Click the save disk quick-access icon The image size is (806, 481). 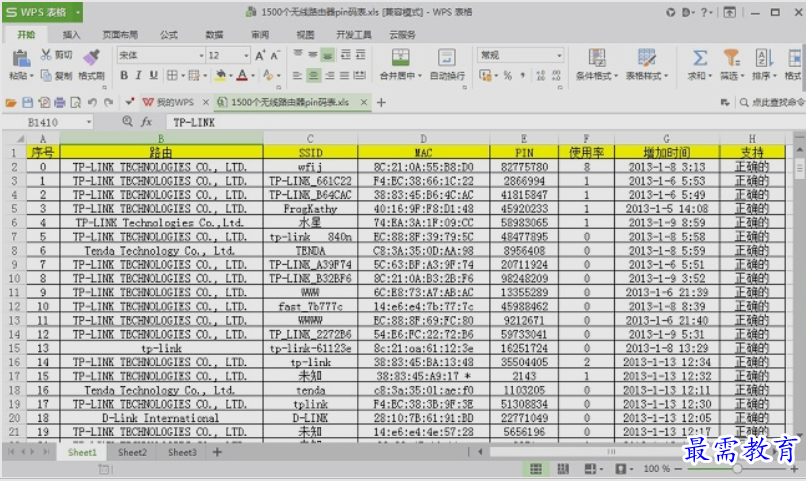27,103
